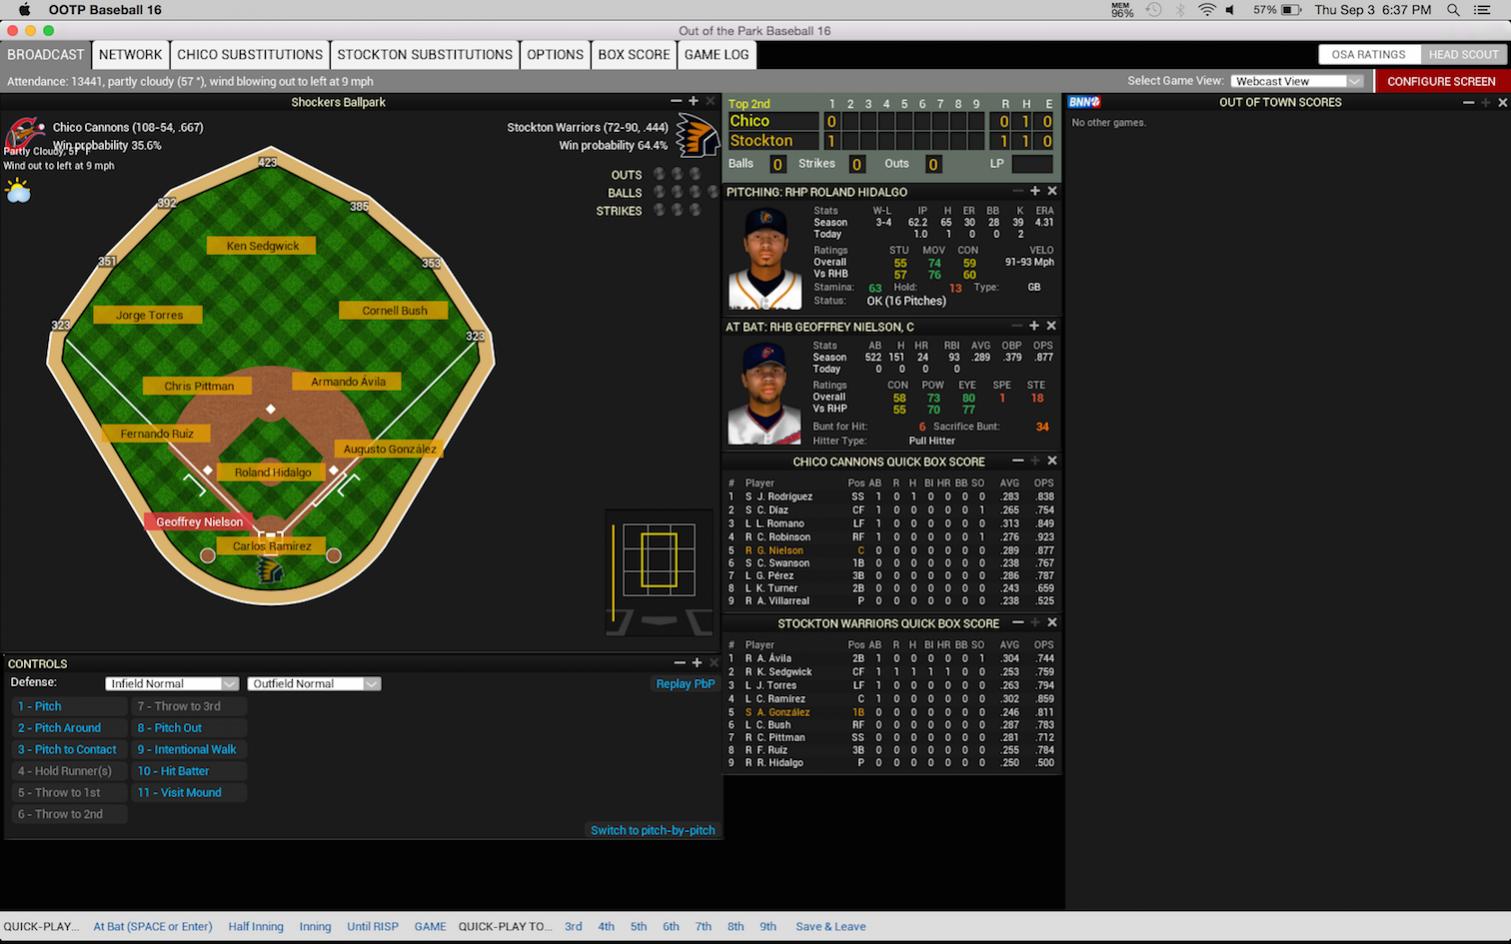
Task: Switch to the Broadcast tab
Action: coord(46,55)
